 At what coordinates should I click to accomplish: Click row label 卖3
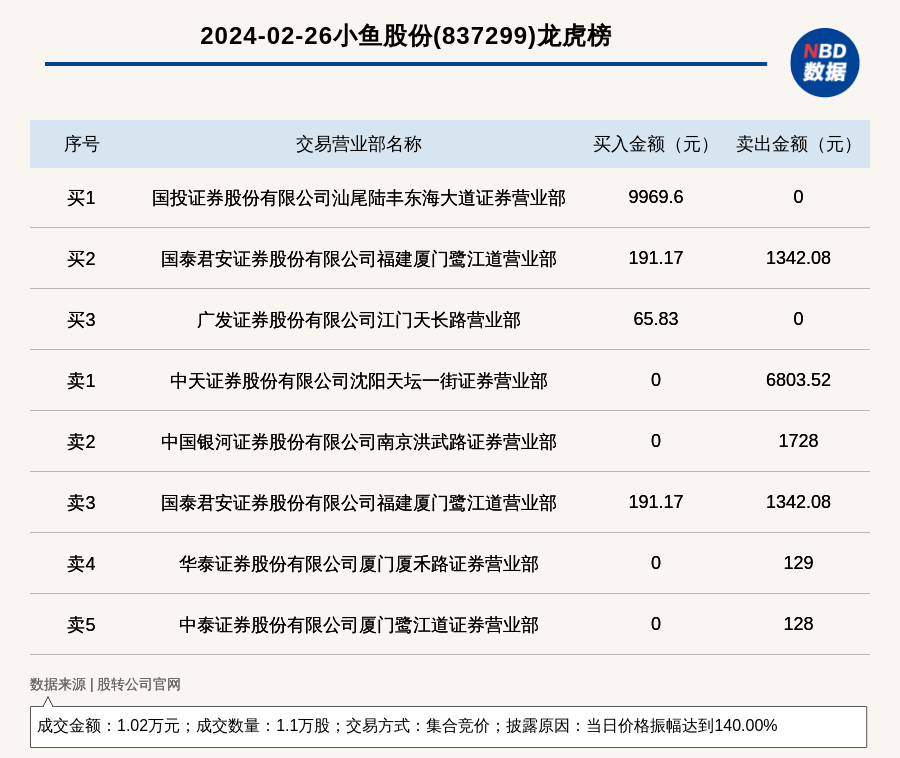(x=82, y=503)
